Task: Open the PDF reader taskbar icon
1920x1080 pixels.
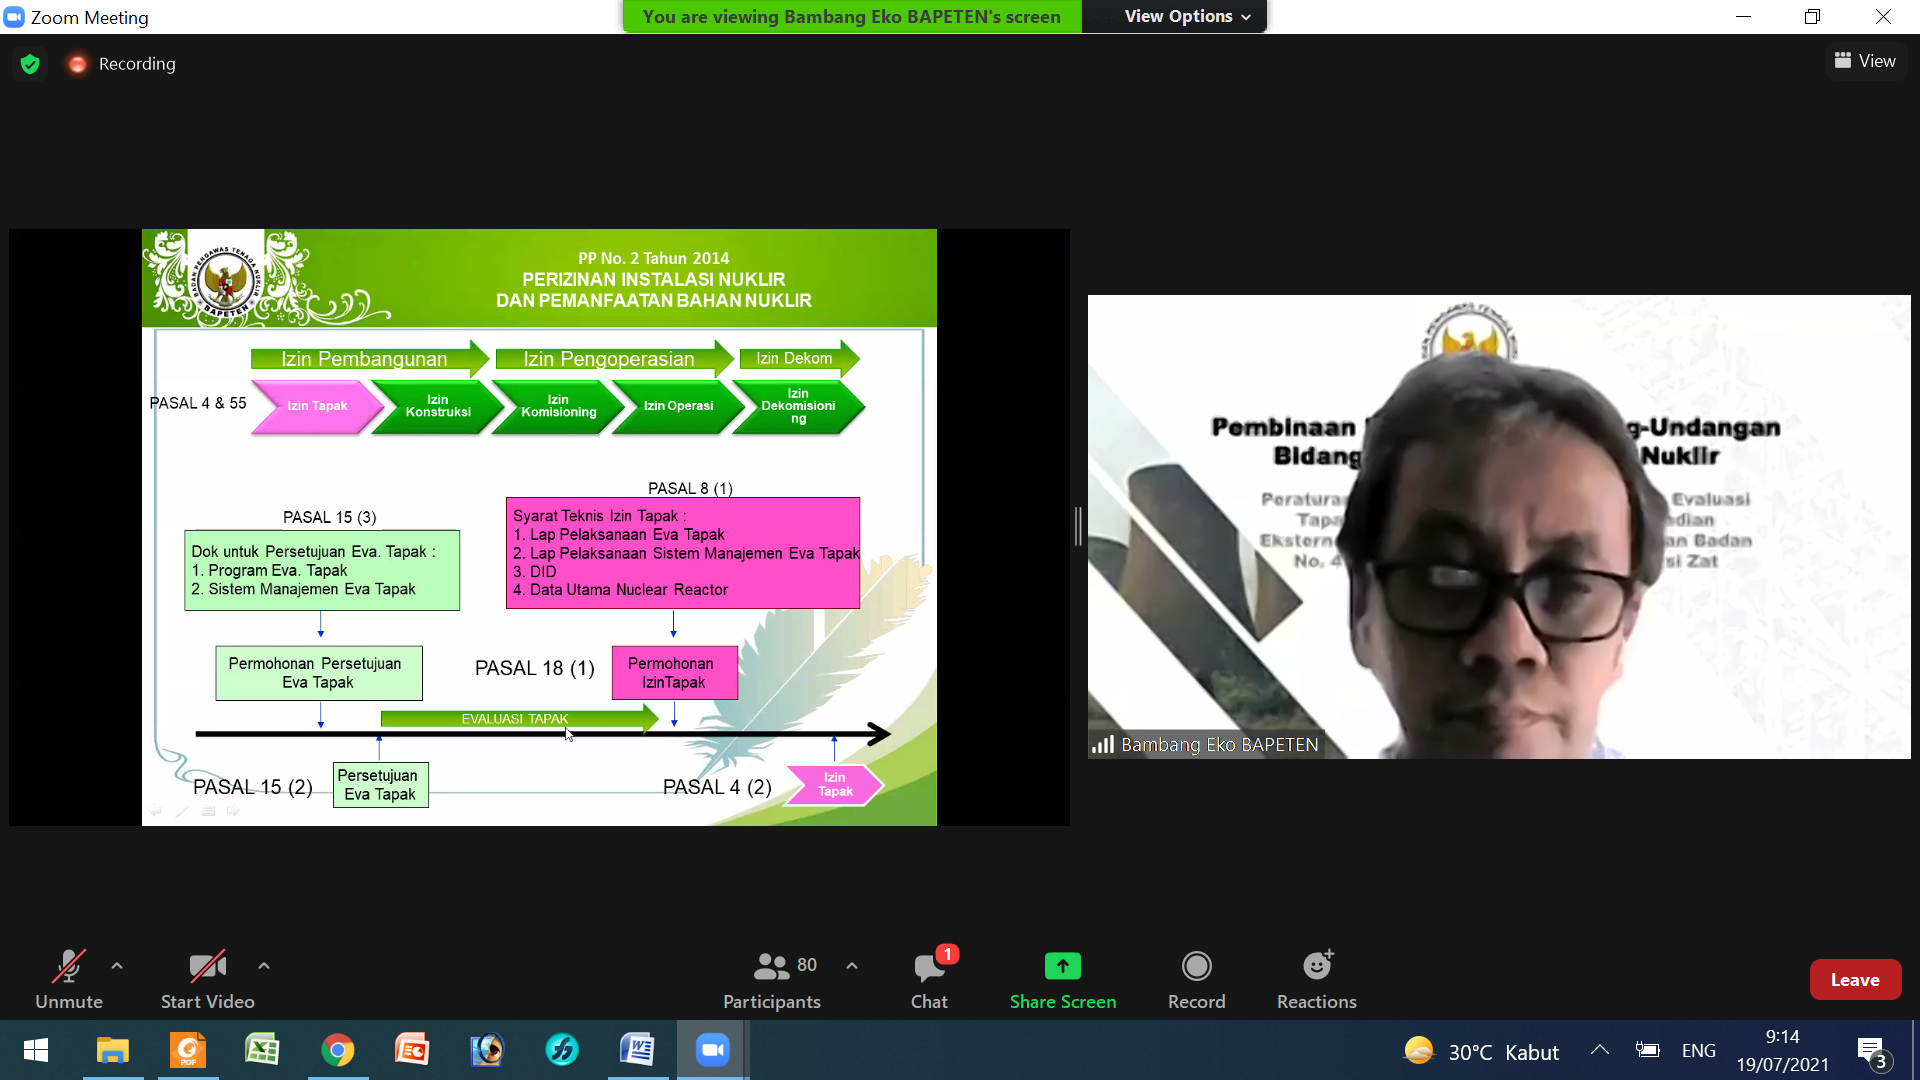Action: pos(188,1050)
